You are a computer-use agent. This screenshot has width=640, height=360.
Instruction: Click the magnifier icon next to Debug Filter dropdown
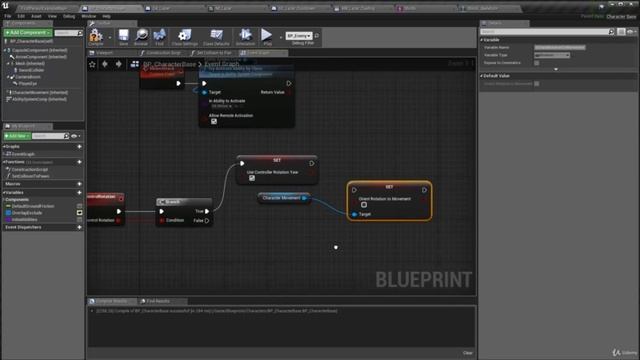[317, 36]
